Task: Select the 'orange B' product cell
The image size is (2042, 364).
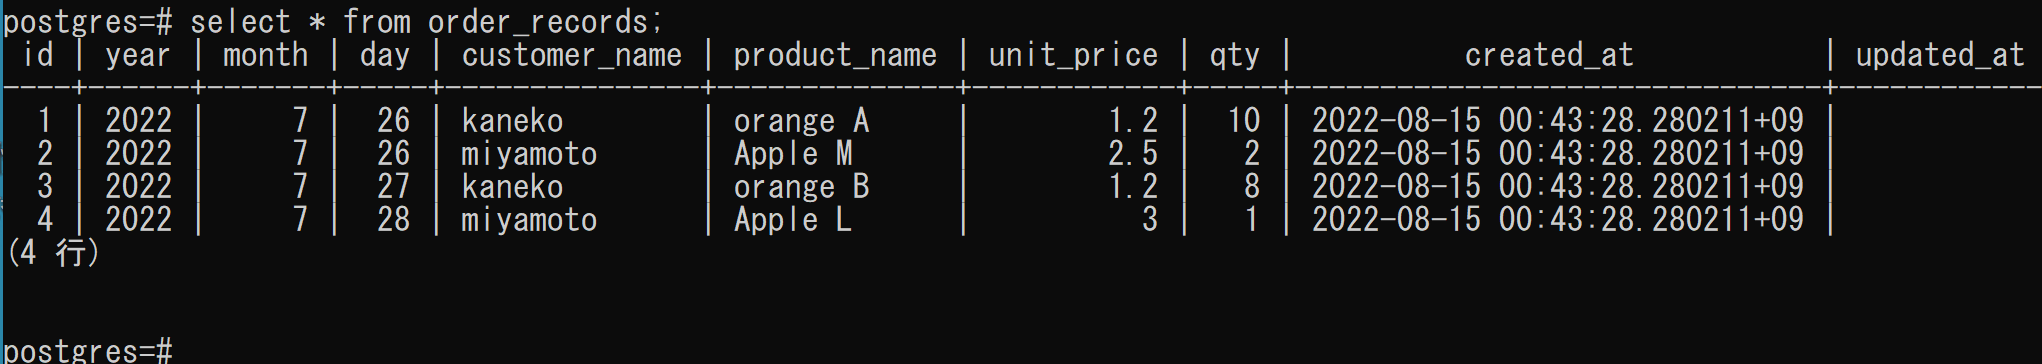Action: [802, 187]
